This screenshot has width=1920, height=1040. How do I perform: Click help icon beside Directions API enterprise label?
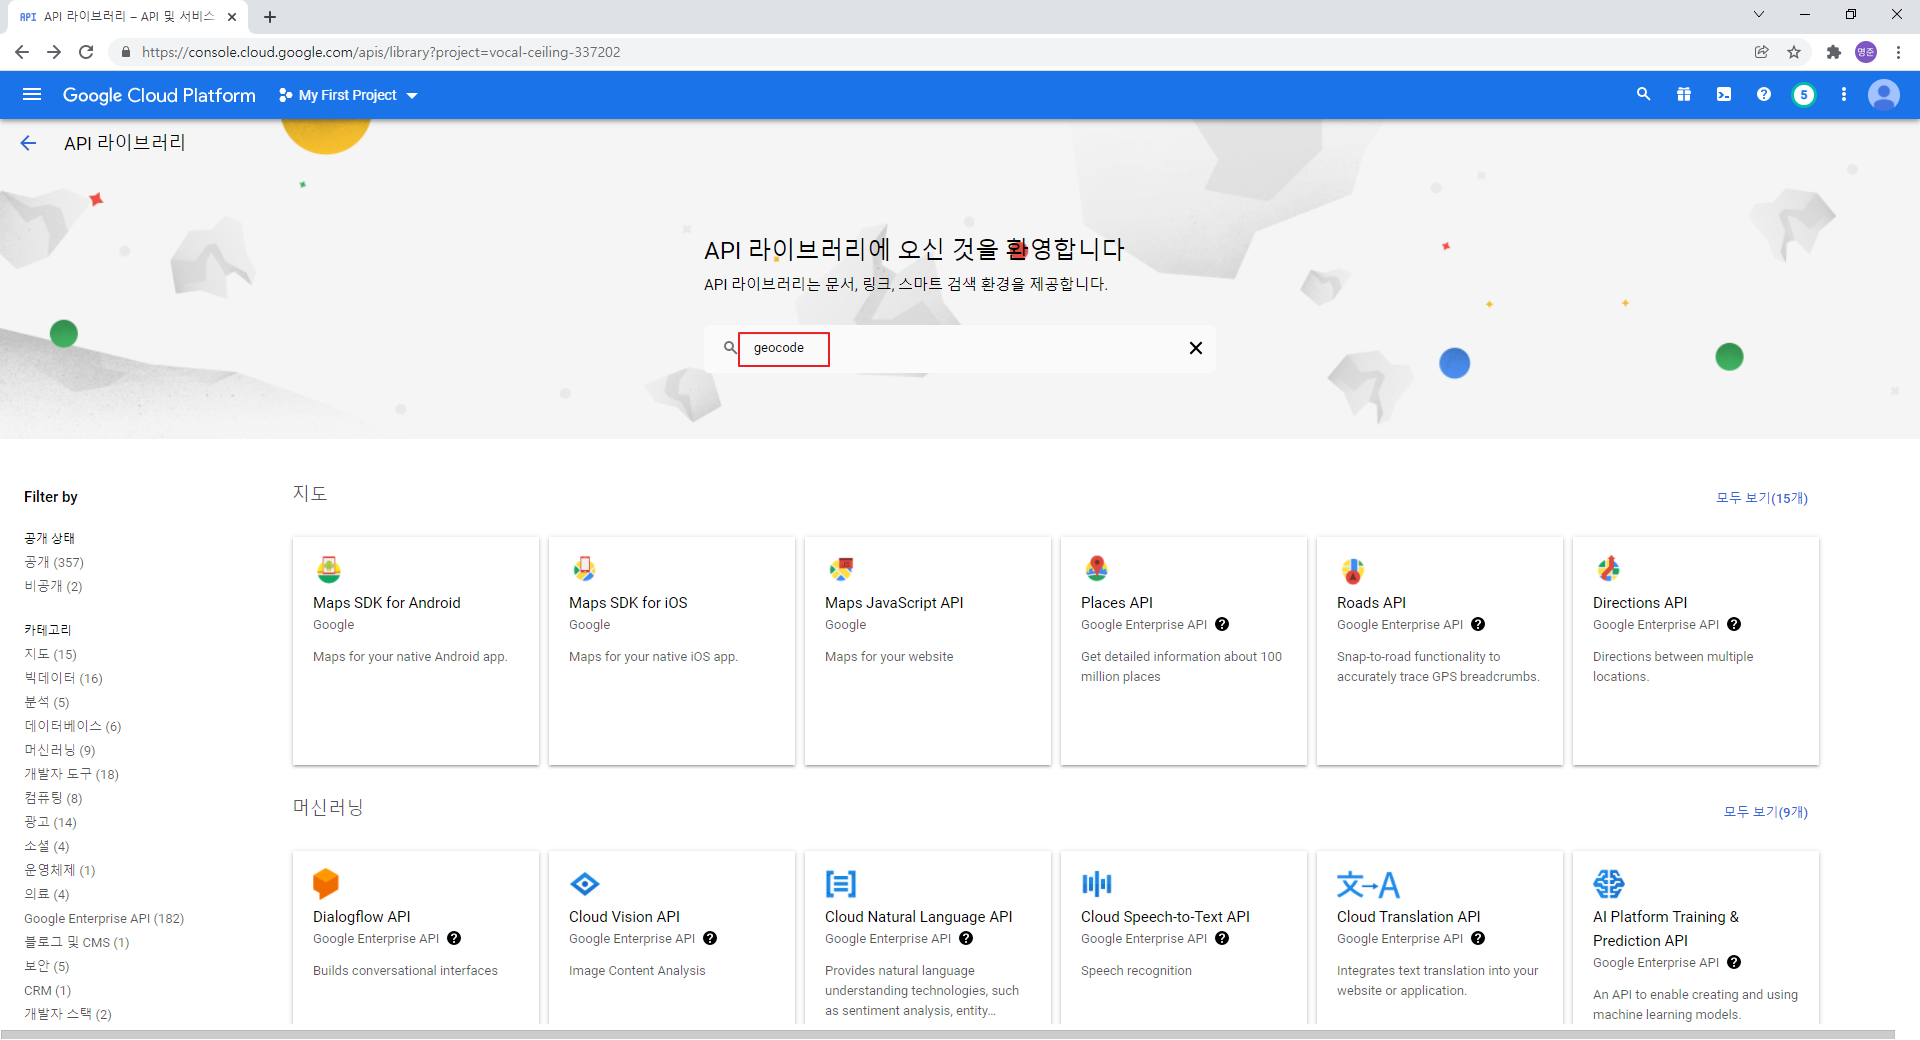(1734, 625)
